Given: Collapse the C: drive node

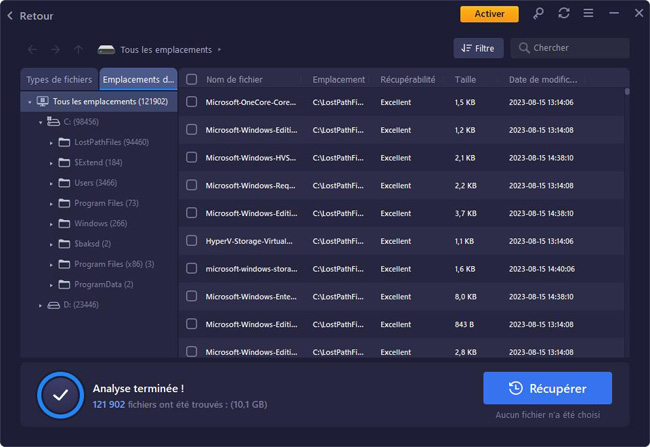Looking at the screenshot, I should tap(40, 122).
